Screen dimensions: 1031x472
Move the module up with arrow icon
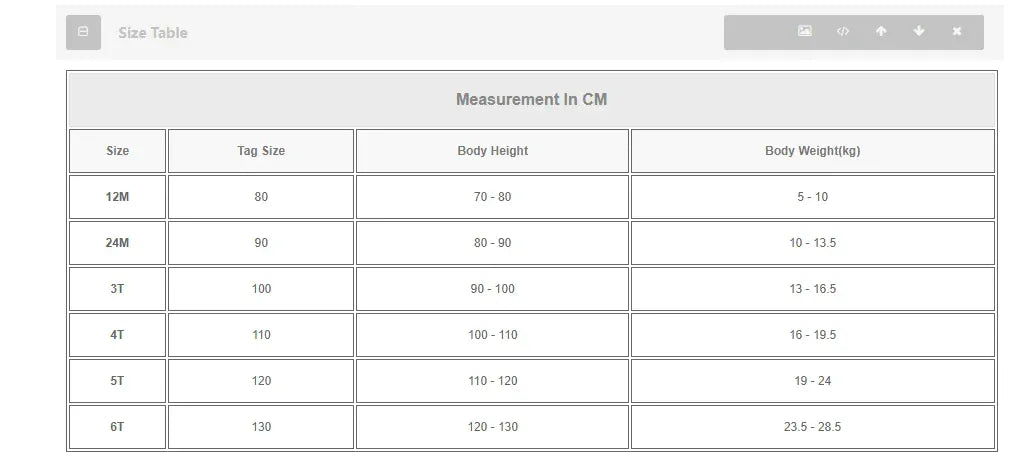click(881, 32)
